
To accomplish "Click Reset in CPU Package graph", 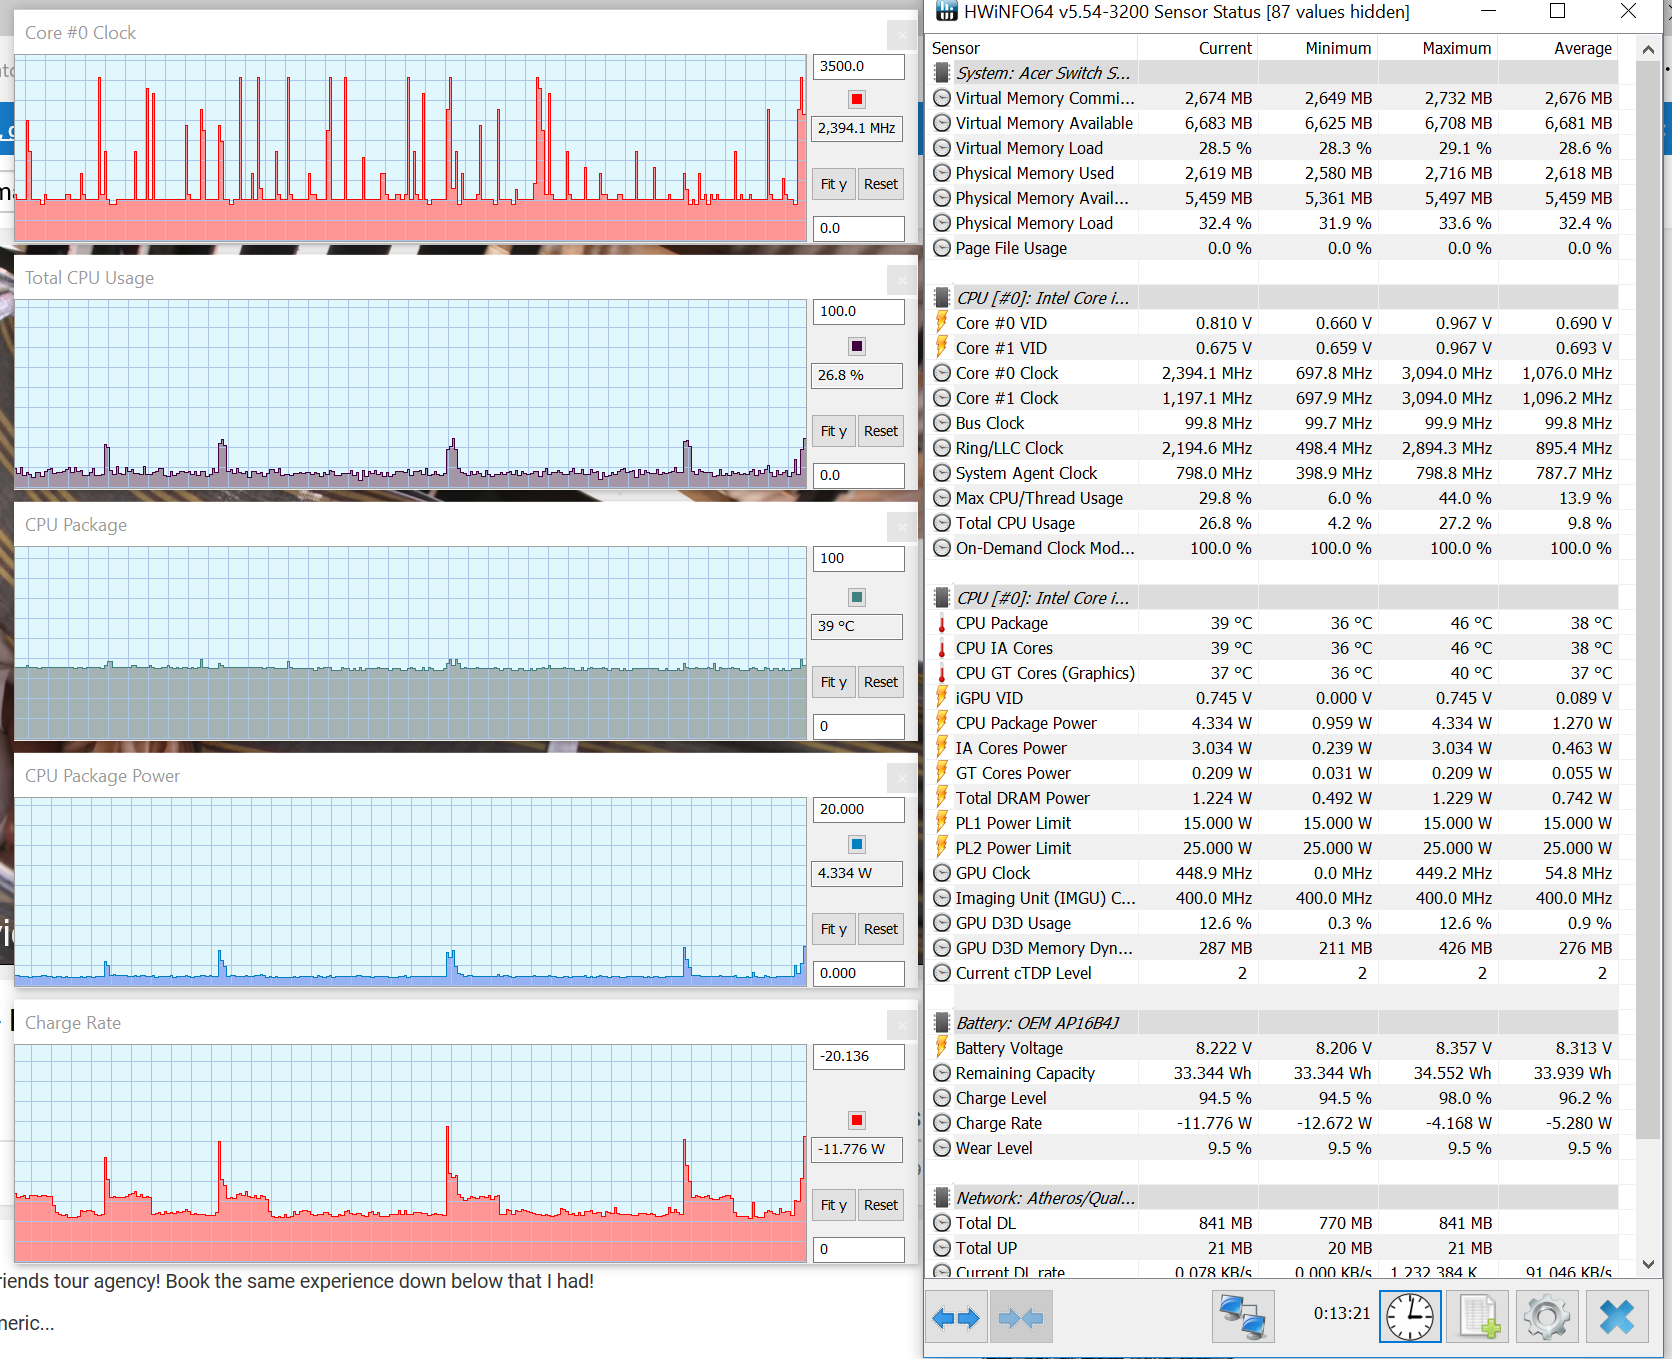I will [x=881, y=682].
